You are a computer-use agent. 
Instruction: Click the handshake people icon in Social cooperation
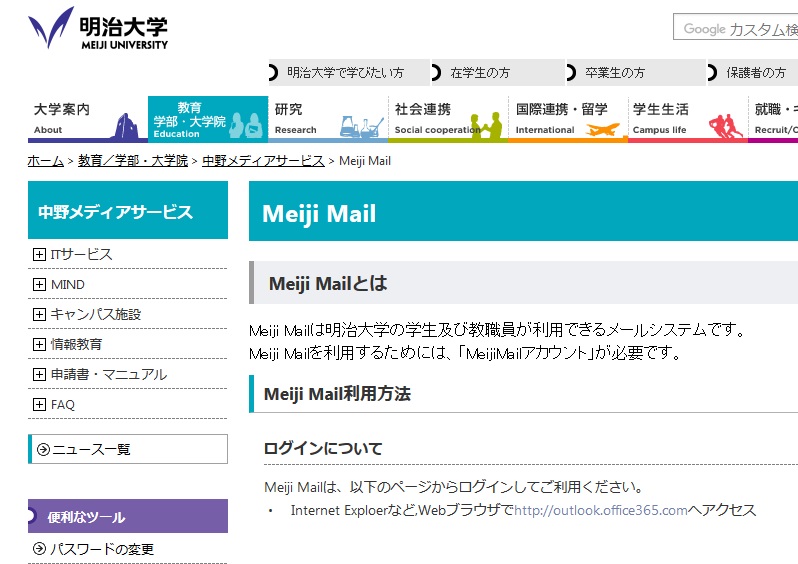coord(487,125)
